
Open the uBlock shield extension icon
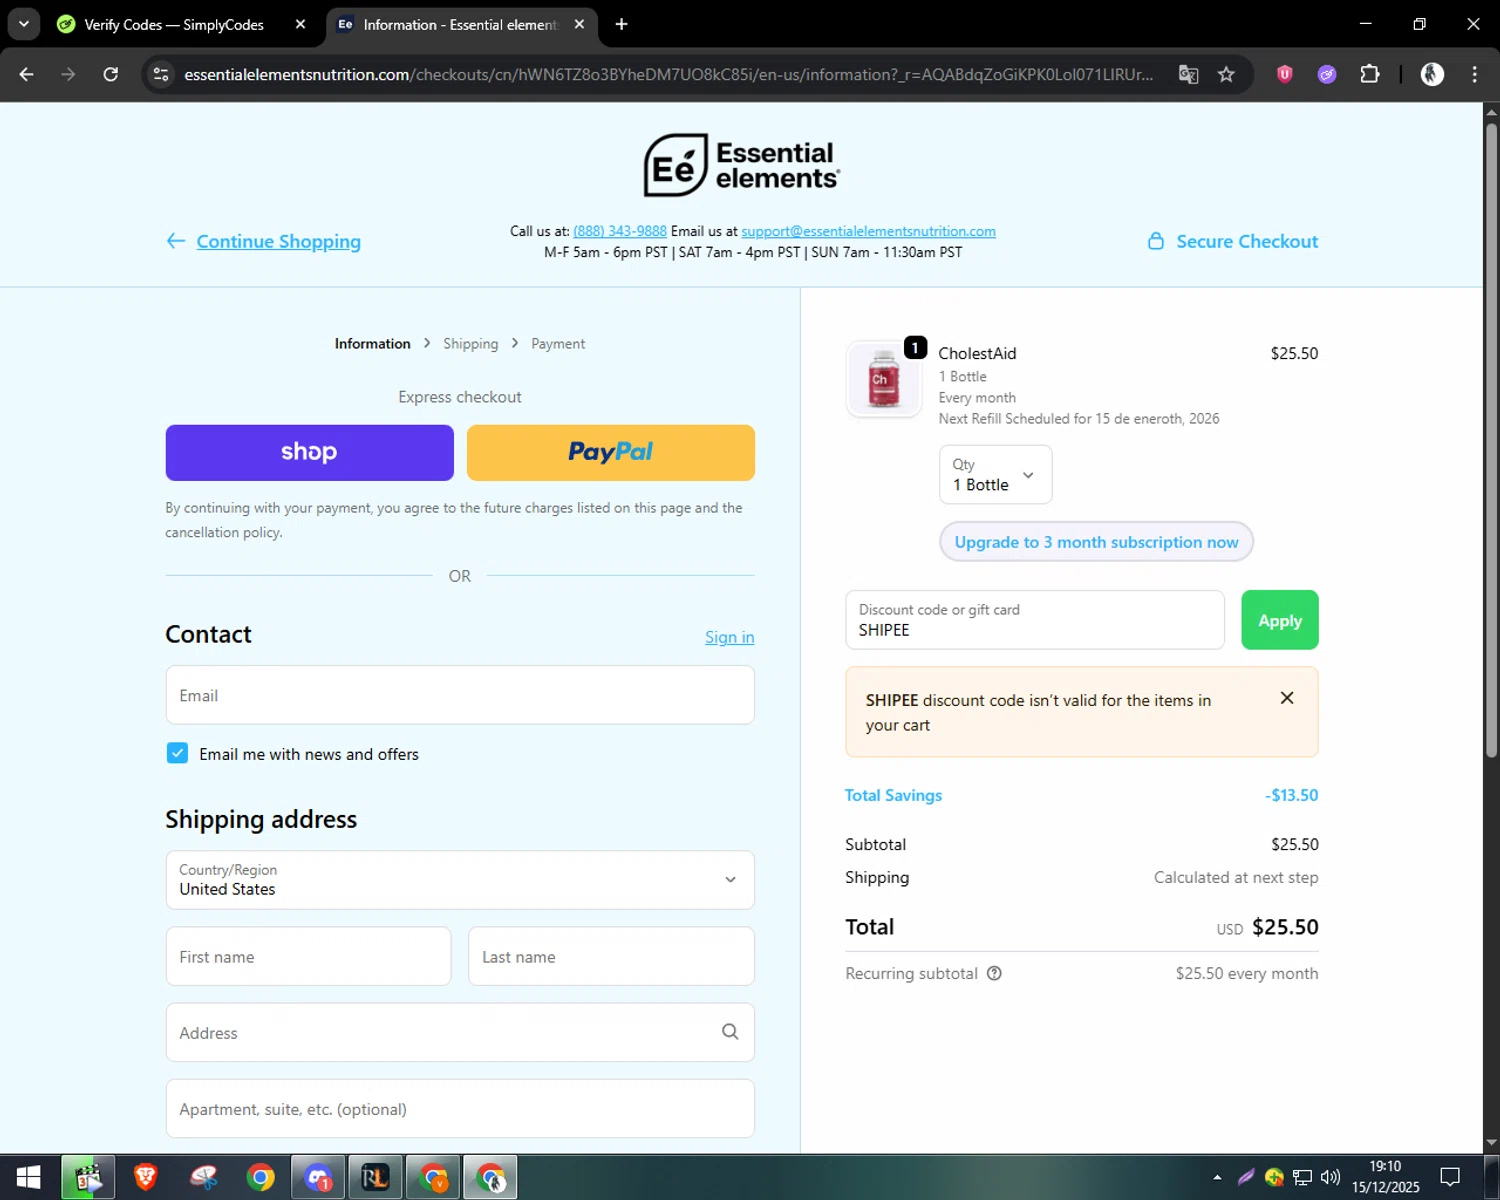(1285, 74)
